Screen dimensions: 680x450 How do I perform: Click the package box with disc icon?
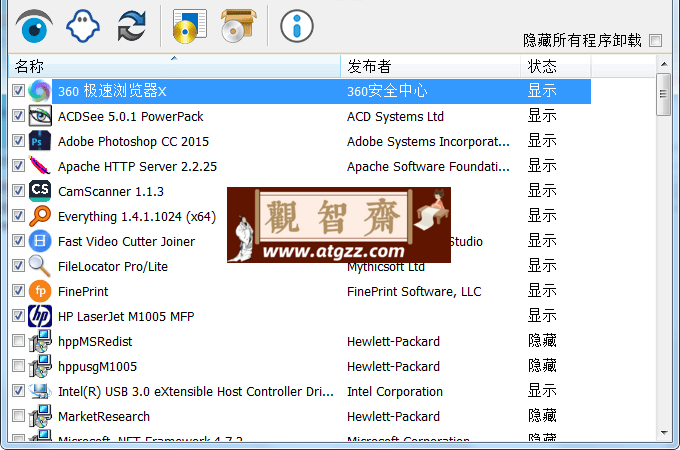point(238,26)
